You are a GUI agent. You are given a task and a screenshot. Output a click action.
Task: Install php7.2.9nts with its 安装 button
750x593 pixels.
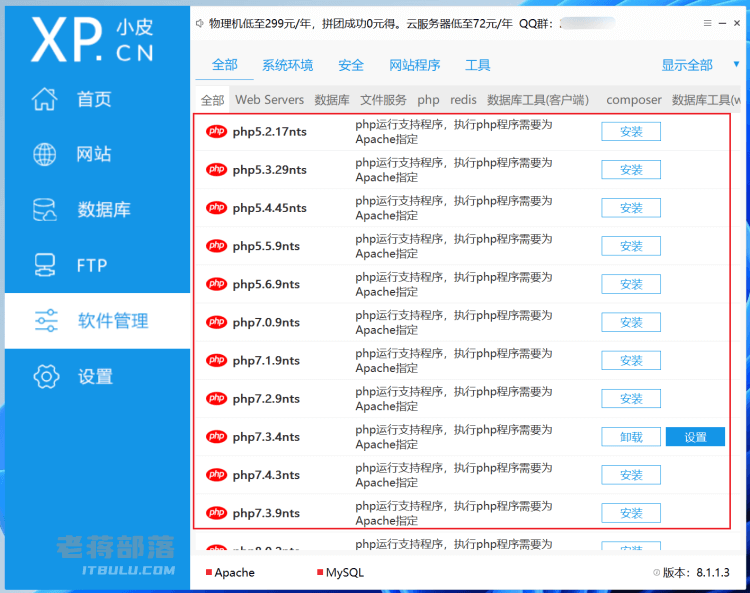[631, 398]
